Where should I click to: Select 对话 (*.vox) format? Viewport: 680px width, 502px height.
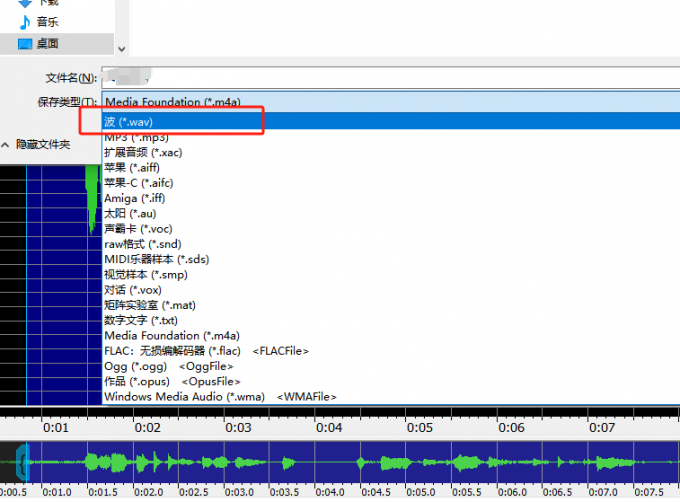pos(391,290)
